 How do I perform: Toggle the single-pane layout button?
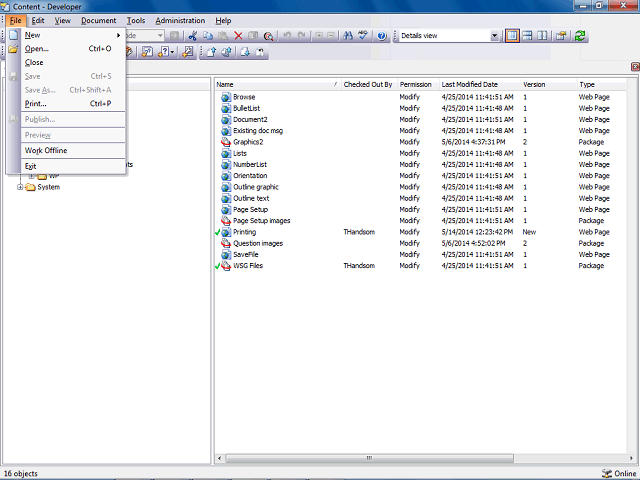pos(512,36)
